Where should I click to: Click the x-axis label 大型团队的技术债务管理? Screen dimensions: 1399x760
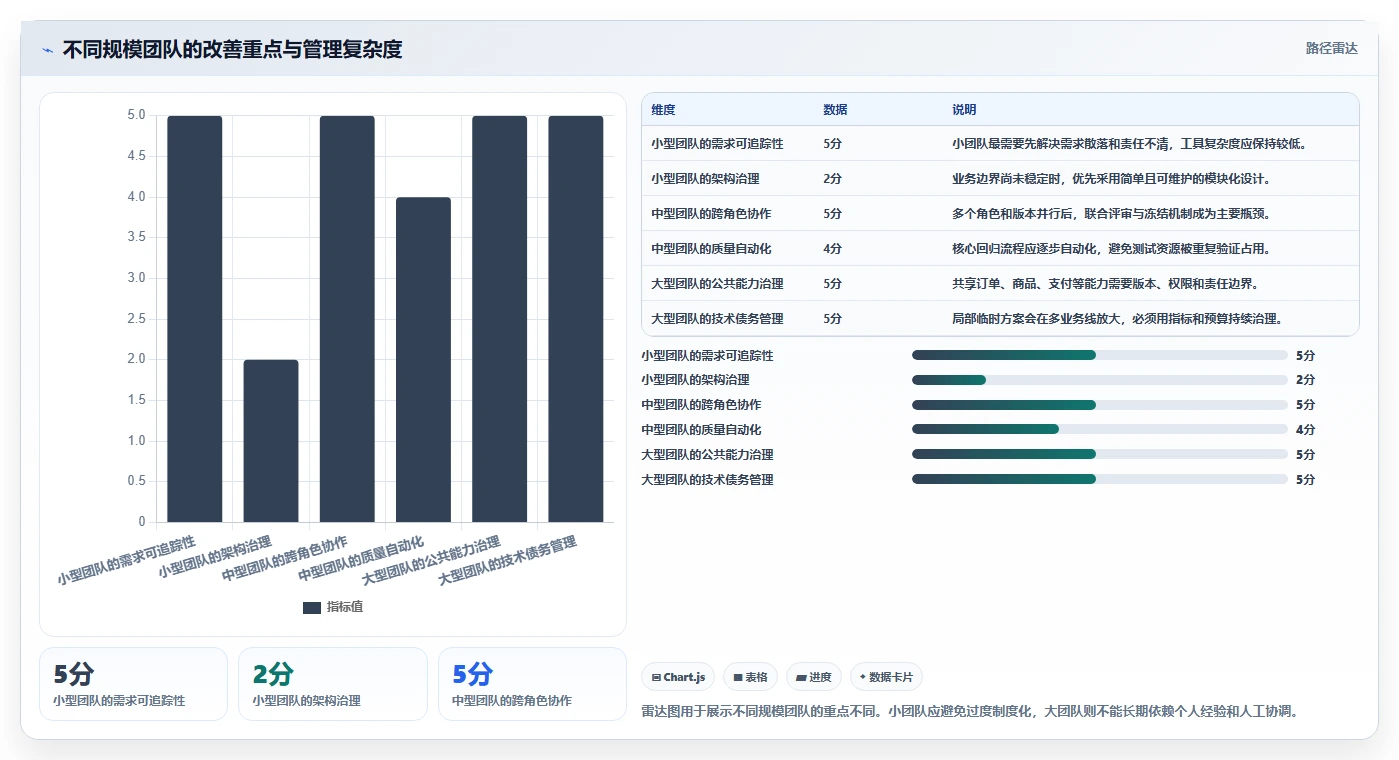(x=508, y=561)
